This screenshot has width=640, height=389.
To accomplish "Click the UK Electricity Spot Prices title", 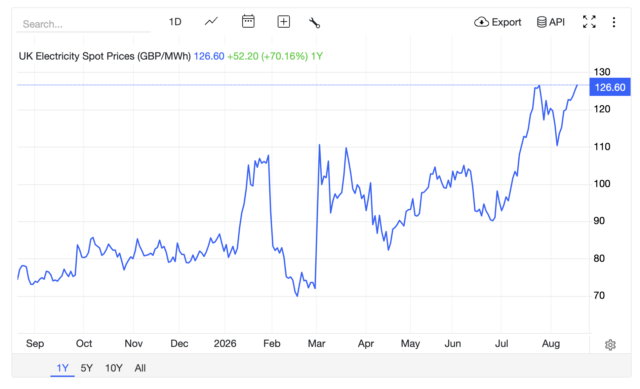I will (104, 56).
